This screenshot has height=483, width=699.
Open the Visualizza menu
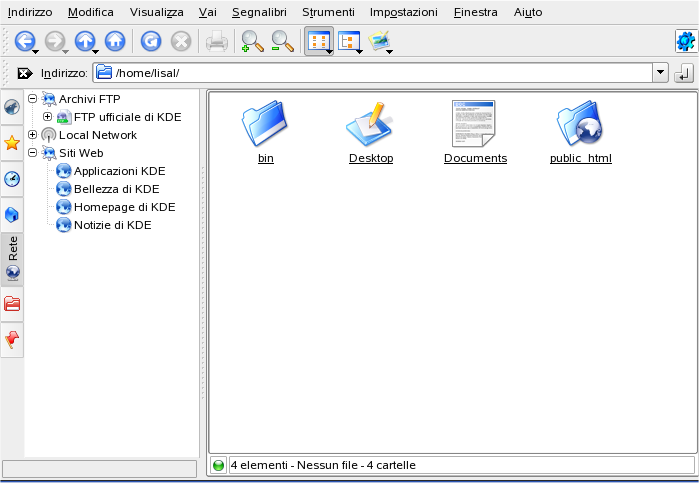click(156, 12)
